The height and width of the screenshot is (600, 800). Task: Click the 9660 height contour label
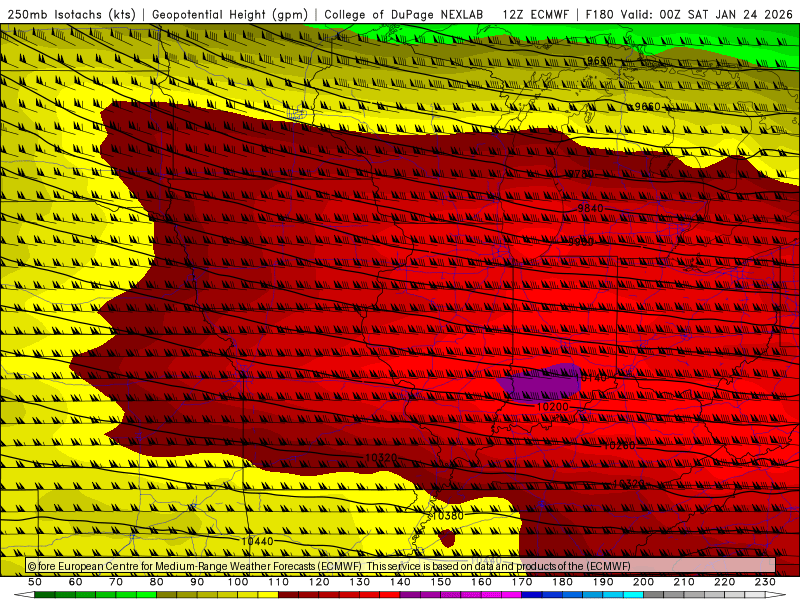(647, 107)
